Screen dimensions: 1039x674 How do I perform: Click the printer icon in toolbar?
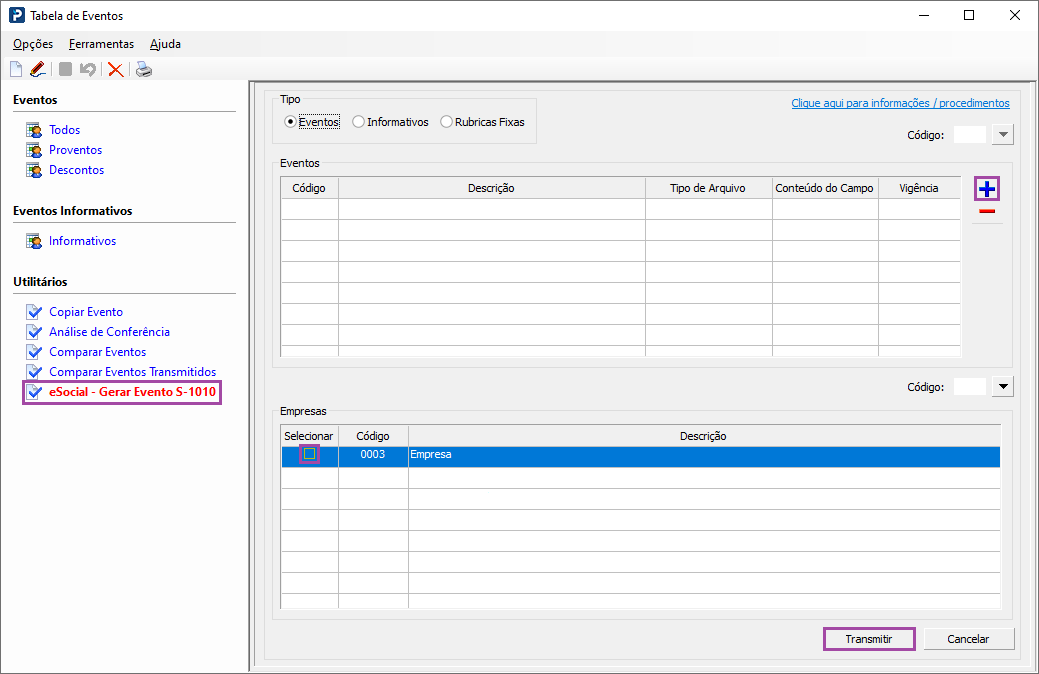click(144, 69)
